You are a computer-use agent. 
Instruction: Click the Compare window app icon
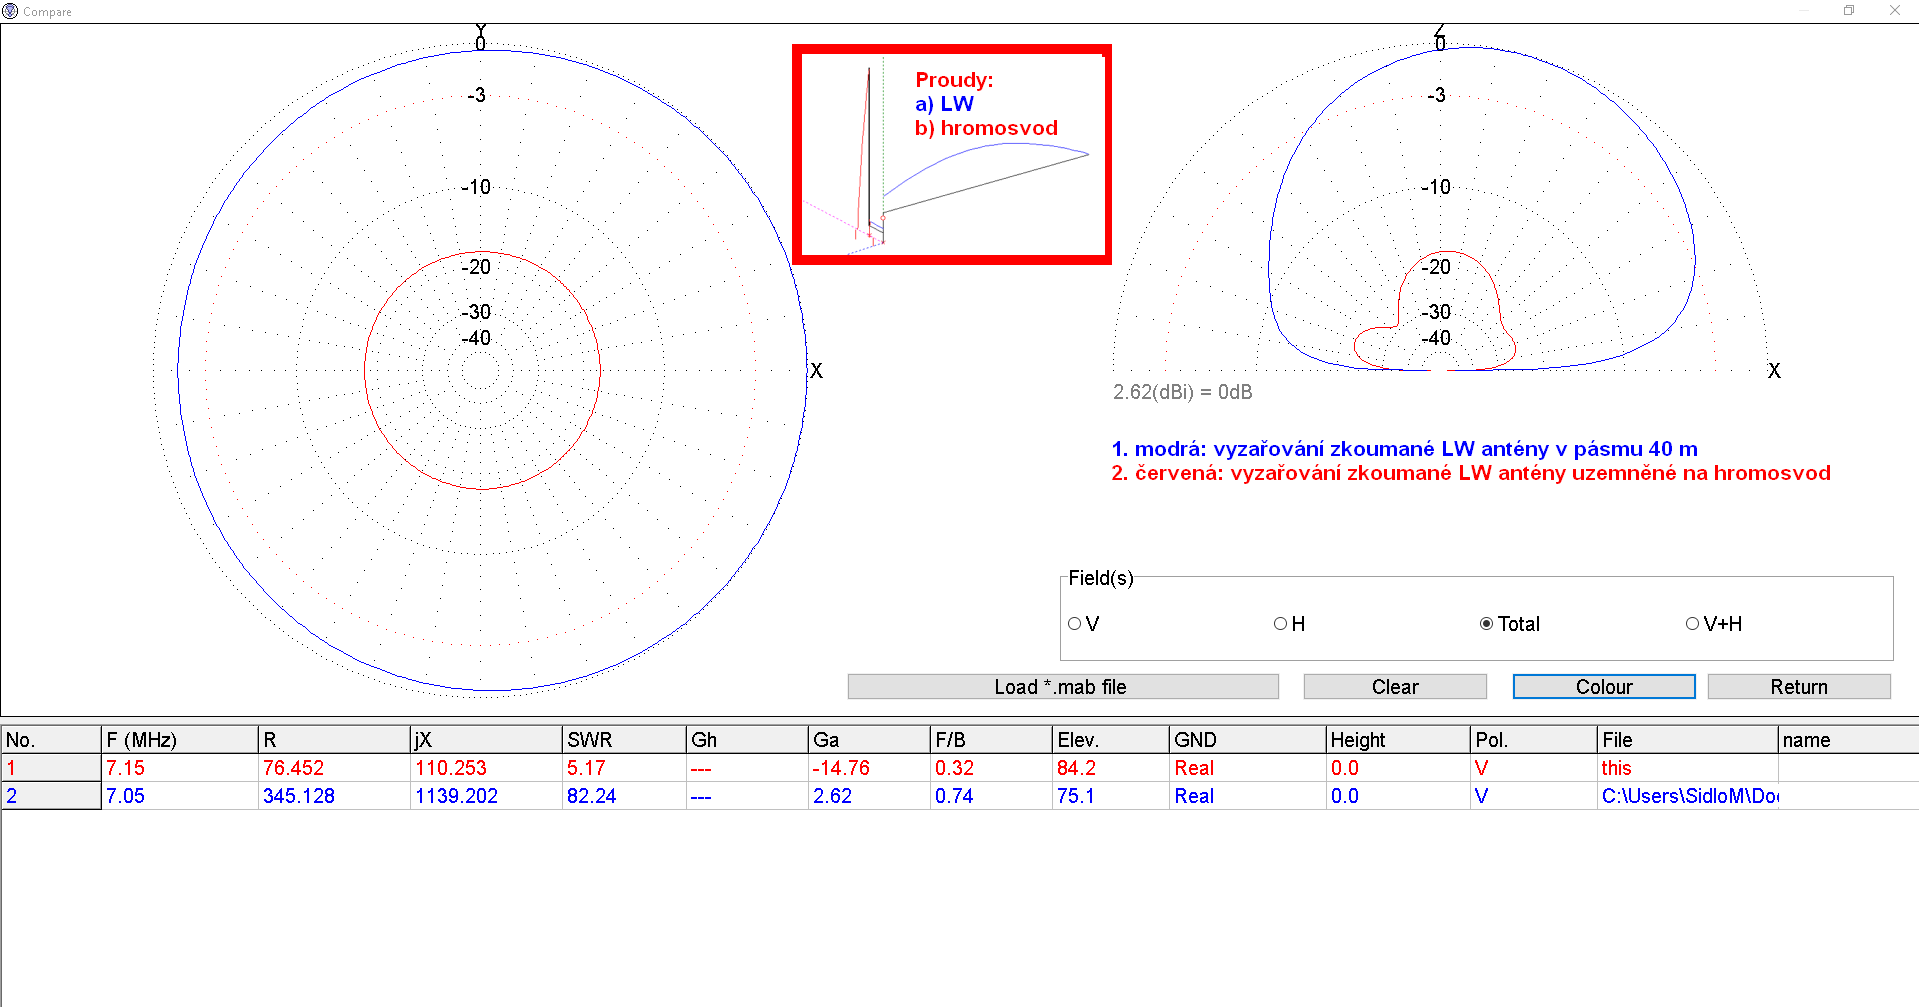click(x=10, y=11)
